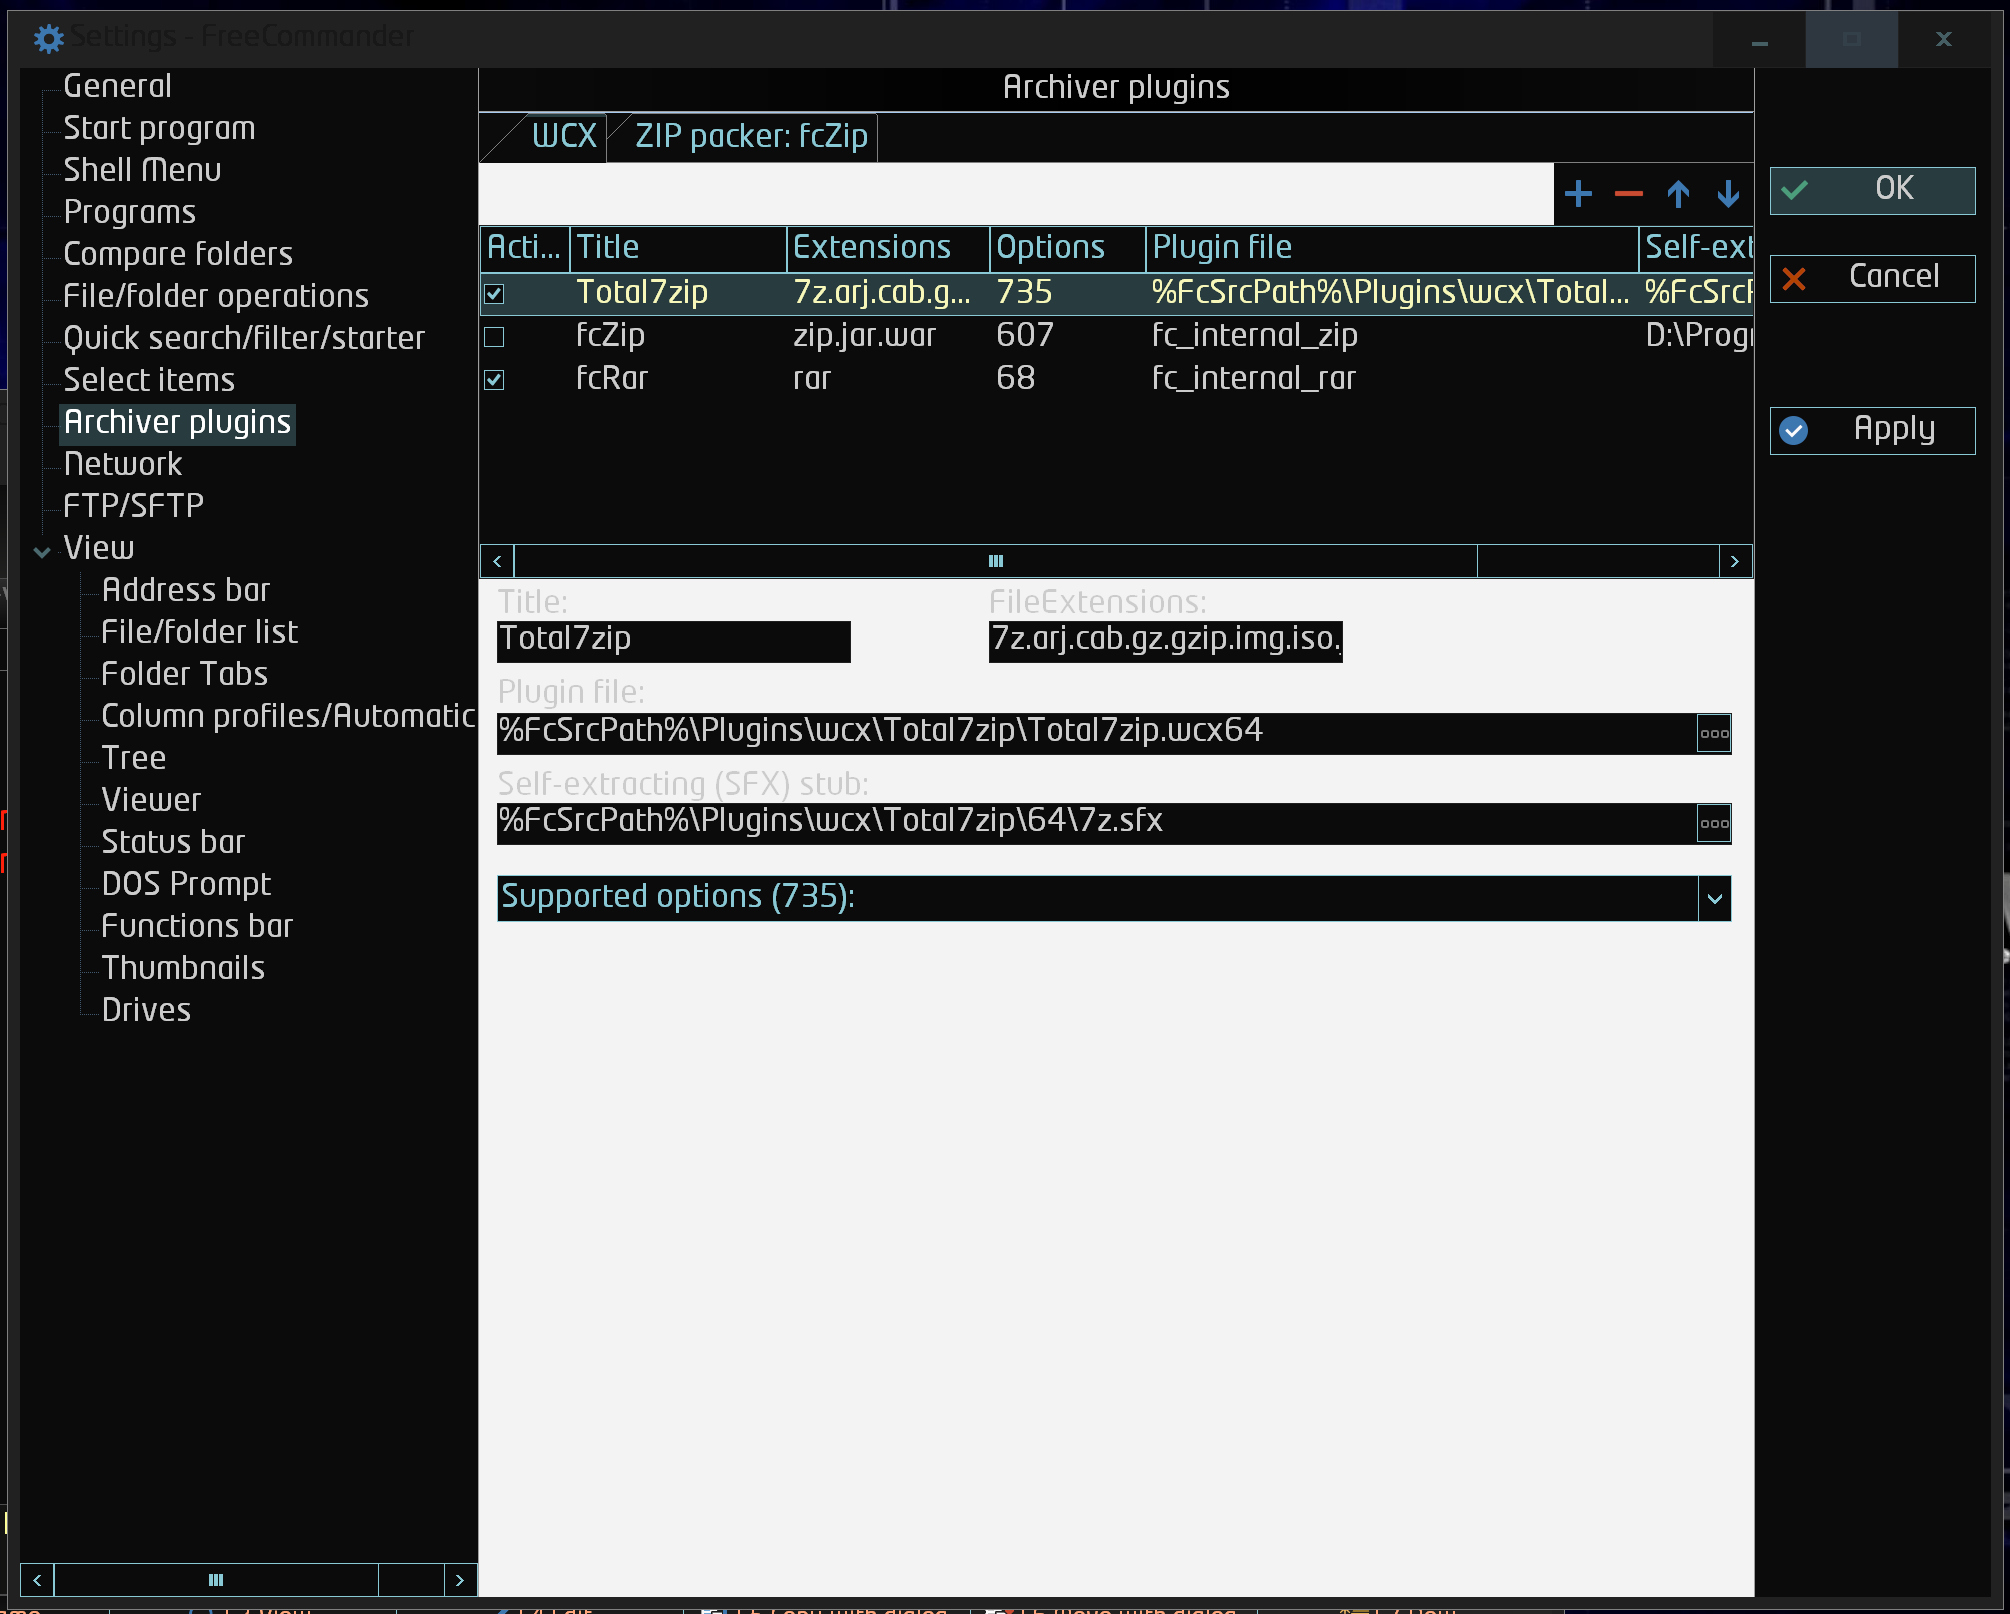Click the Cancel button
Viewport: 2010px width, 1614px height.
[1872, 277]
